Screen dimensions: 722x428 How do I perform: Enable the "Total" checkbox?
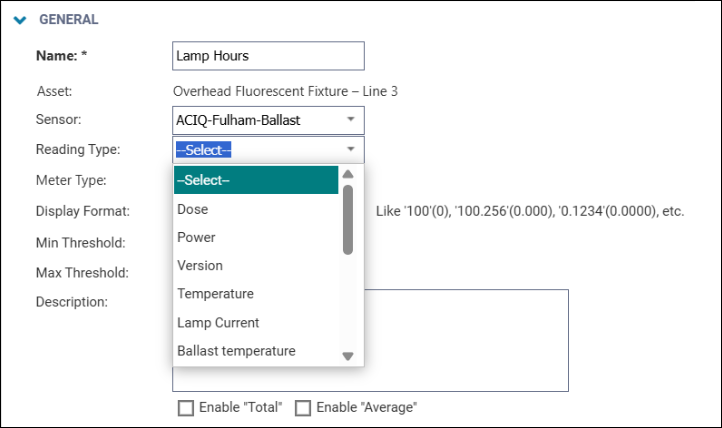coord(185,408)
